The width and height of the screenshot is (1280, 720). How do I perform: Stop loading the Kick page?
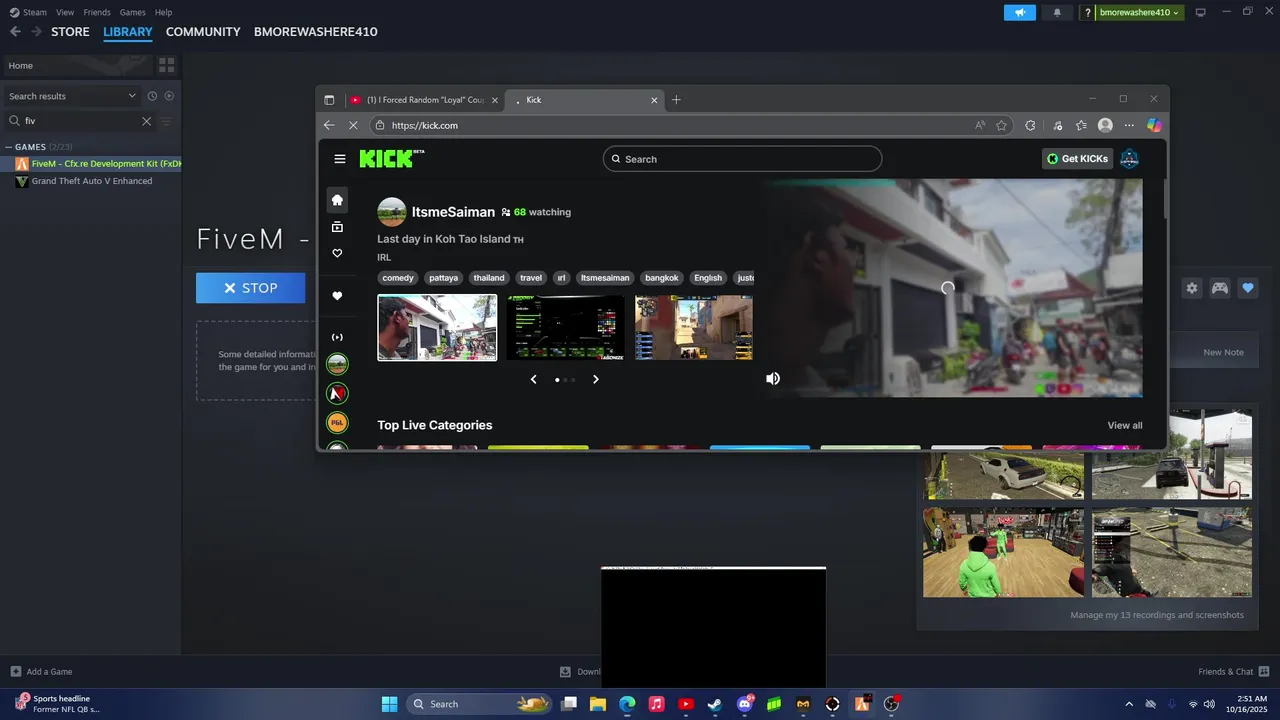coord(353,125)
